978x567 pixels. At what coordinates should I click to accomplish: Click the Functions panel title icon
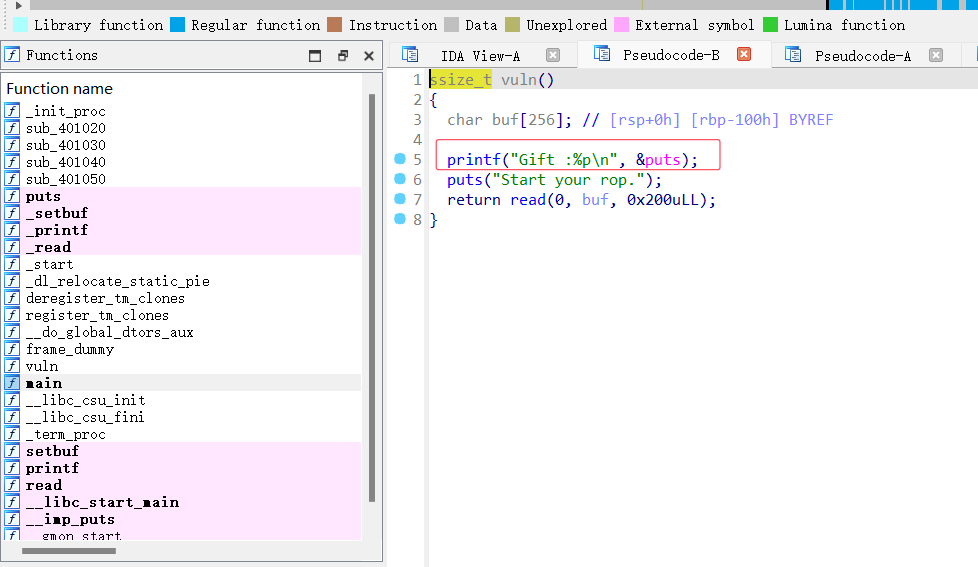[x=12, y=55]
